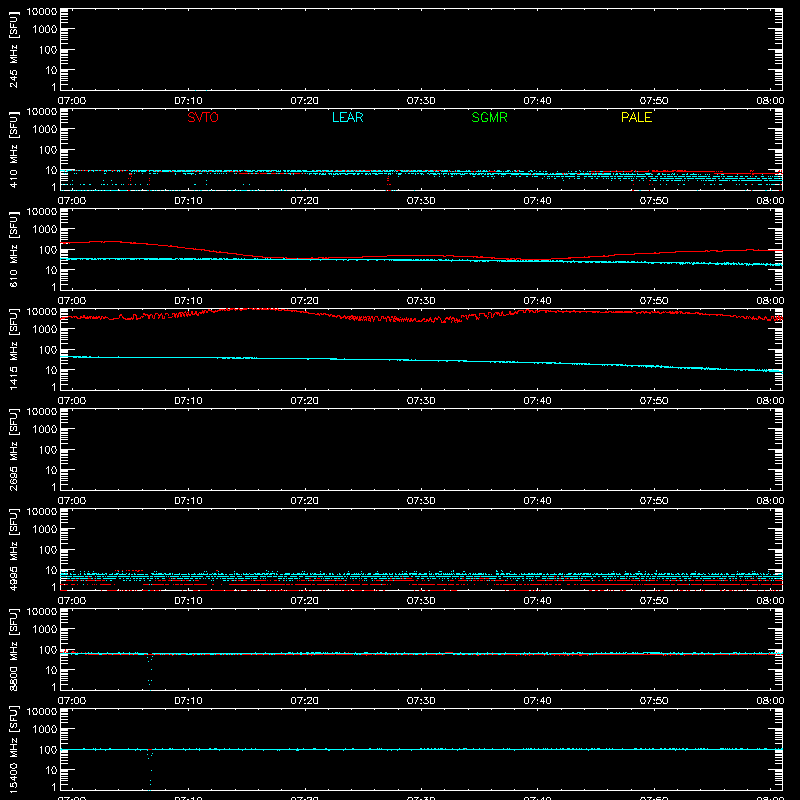The width and height of the screenshot is (800, 800).
Task: Click the 1000 y-axis value on the 610 MHz panel
Action: [45, 230]
